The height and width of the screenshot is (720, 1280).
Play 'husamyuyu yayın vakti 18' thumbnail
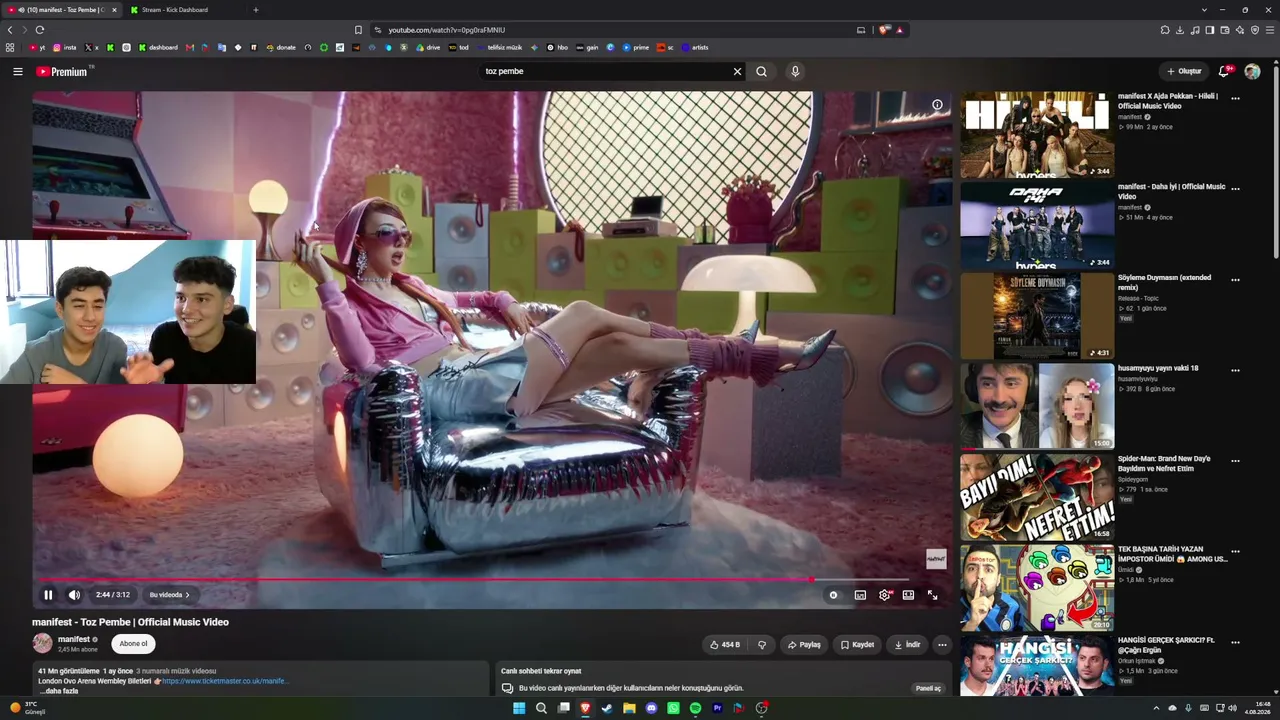coord(1037,406)
